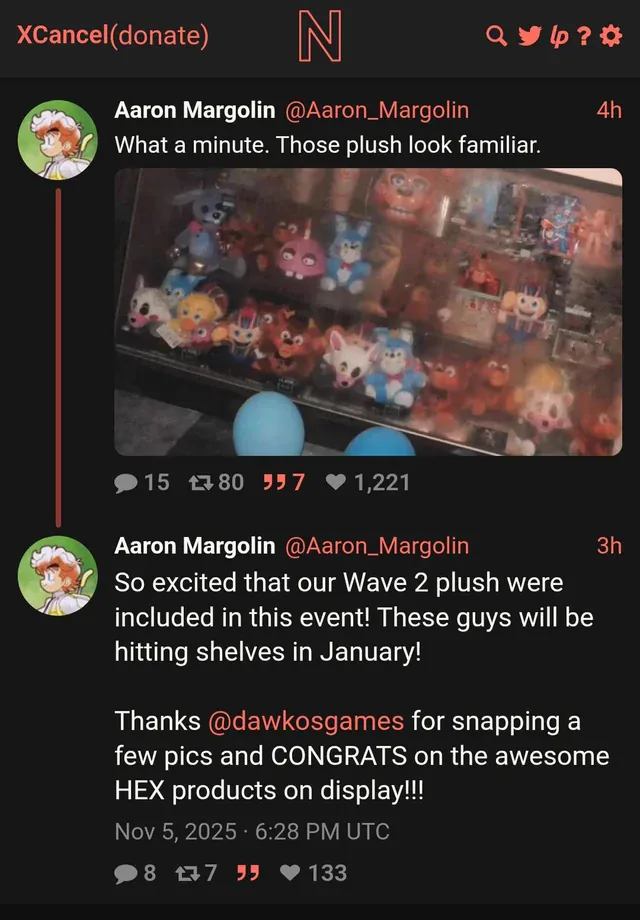The height and width of the screenshot is (920, 640).
Task: Click retweet icon showing 80
Action: 201,482
